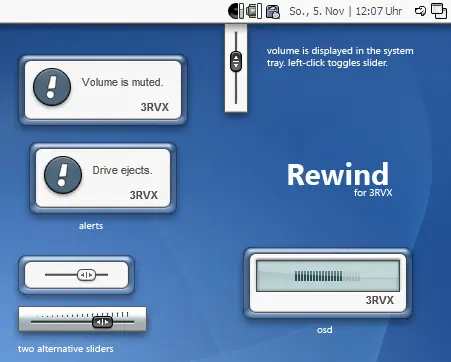The image size is (451, 362).
Task: Click the exclamation icon in eject alert
Action: pos(63,175)
